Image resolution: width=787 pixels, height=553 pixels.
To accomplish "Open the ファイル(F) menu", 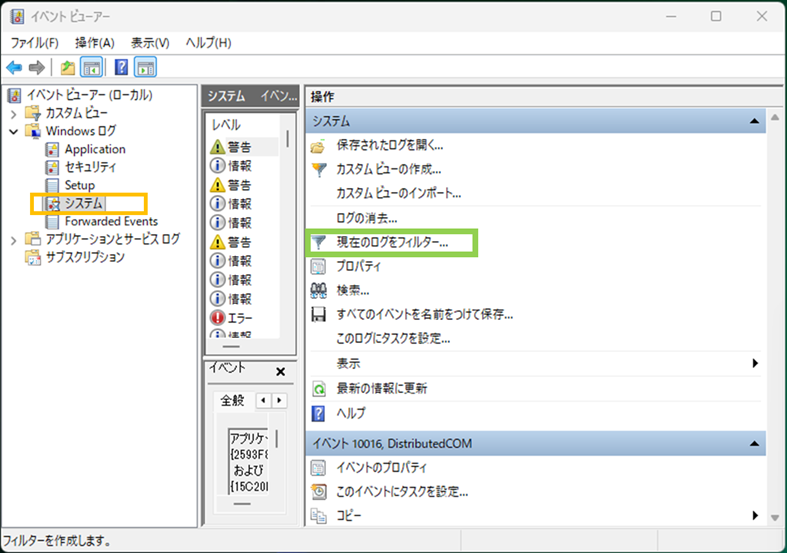I will (35, 43).
